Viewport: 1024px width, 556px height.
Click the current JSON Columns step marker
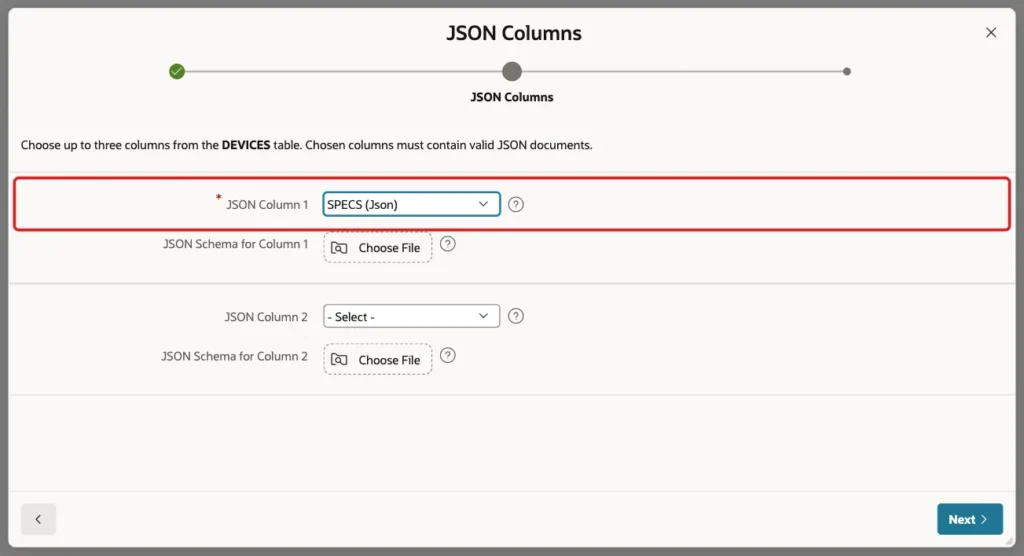click(512, 71)
